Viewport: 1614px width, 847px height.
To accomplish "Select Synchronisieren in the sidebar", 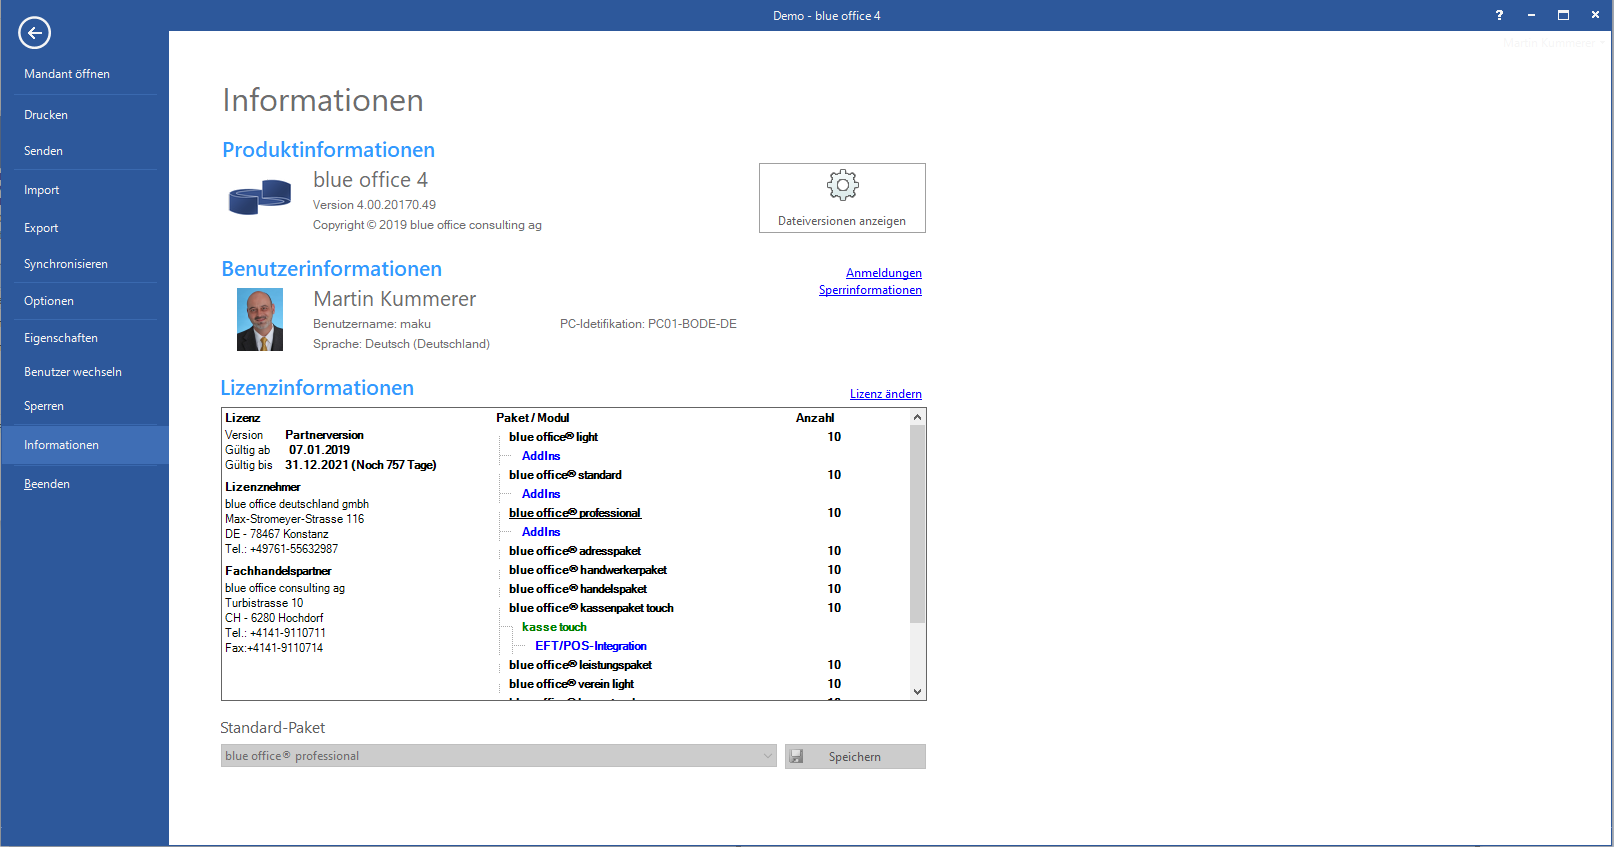I will 66,264.
